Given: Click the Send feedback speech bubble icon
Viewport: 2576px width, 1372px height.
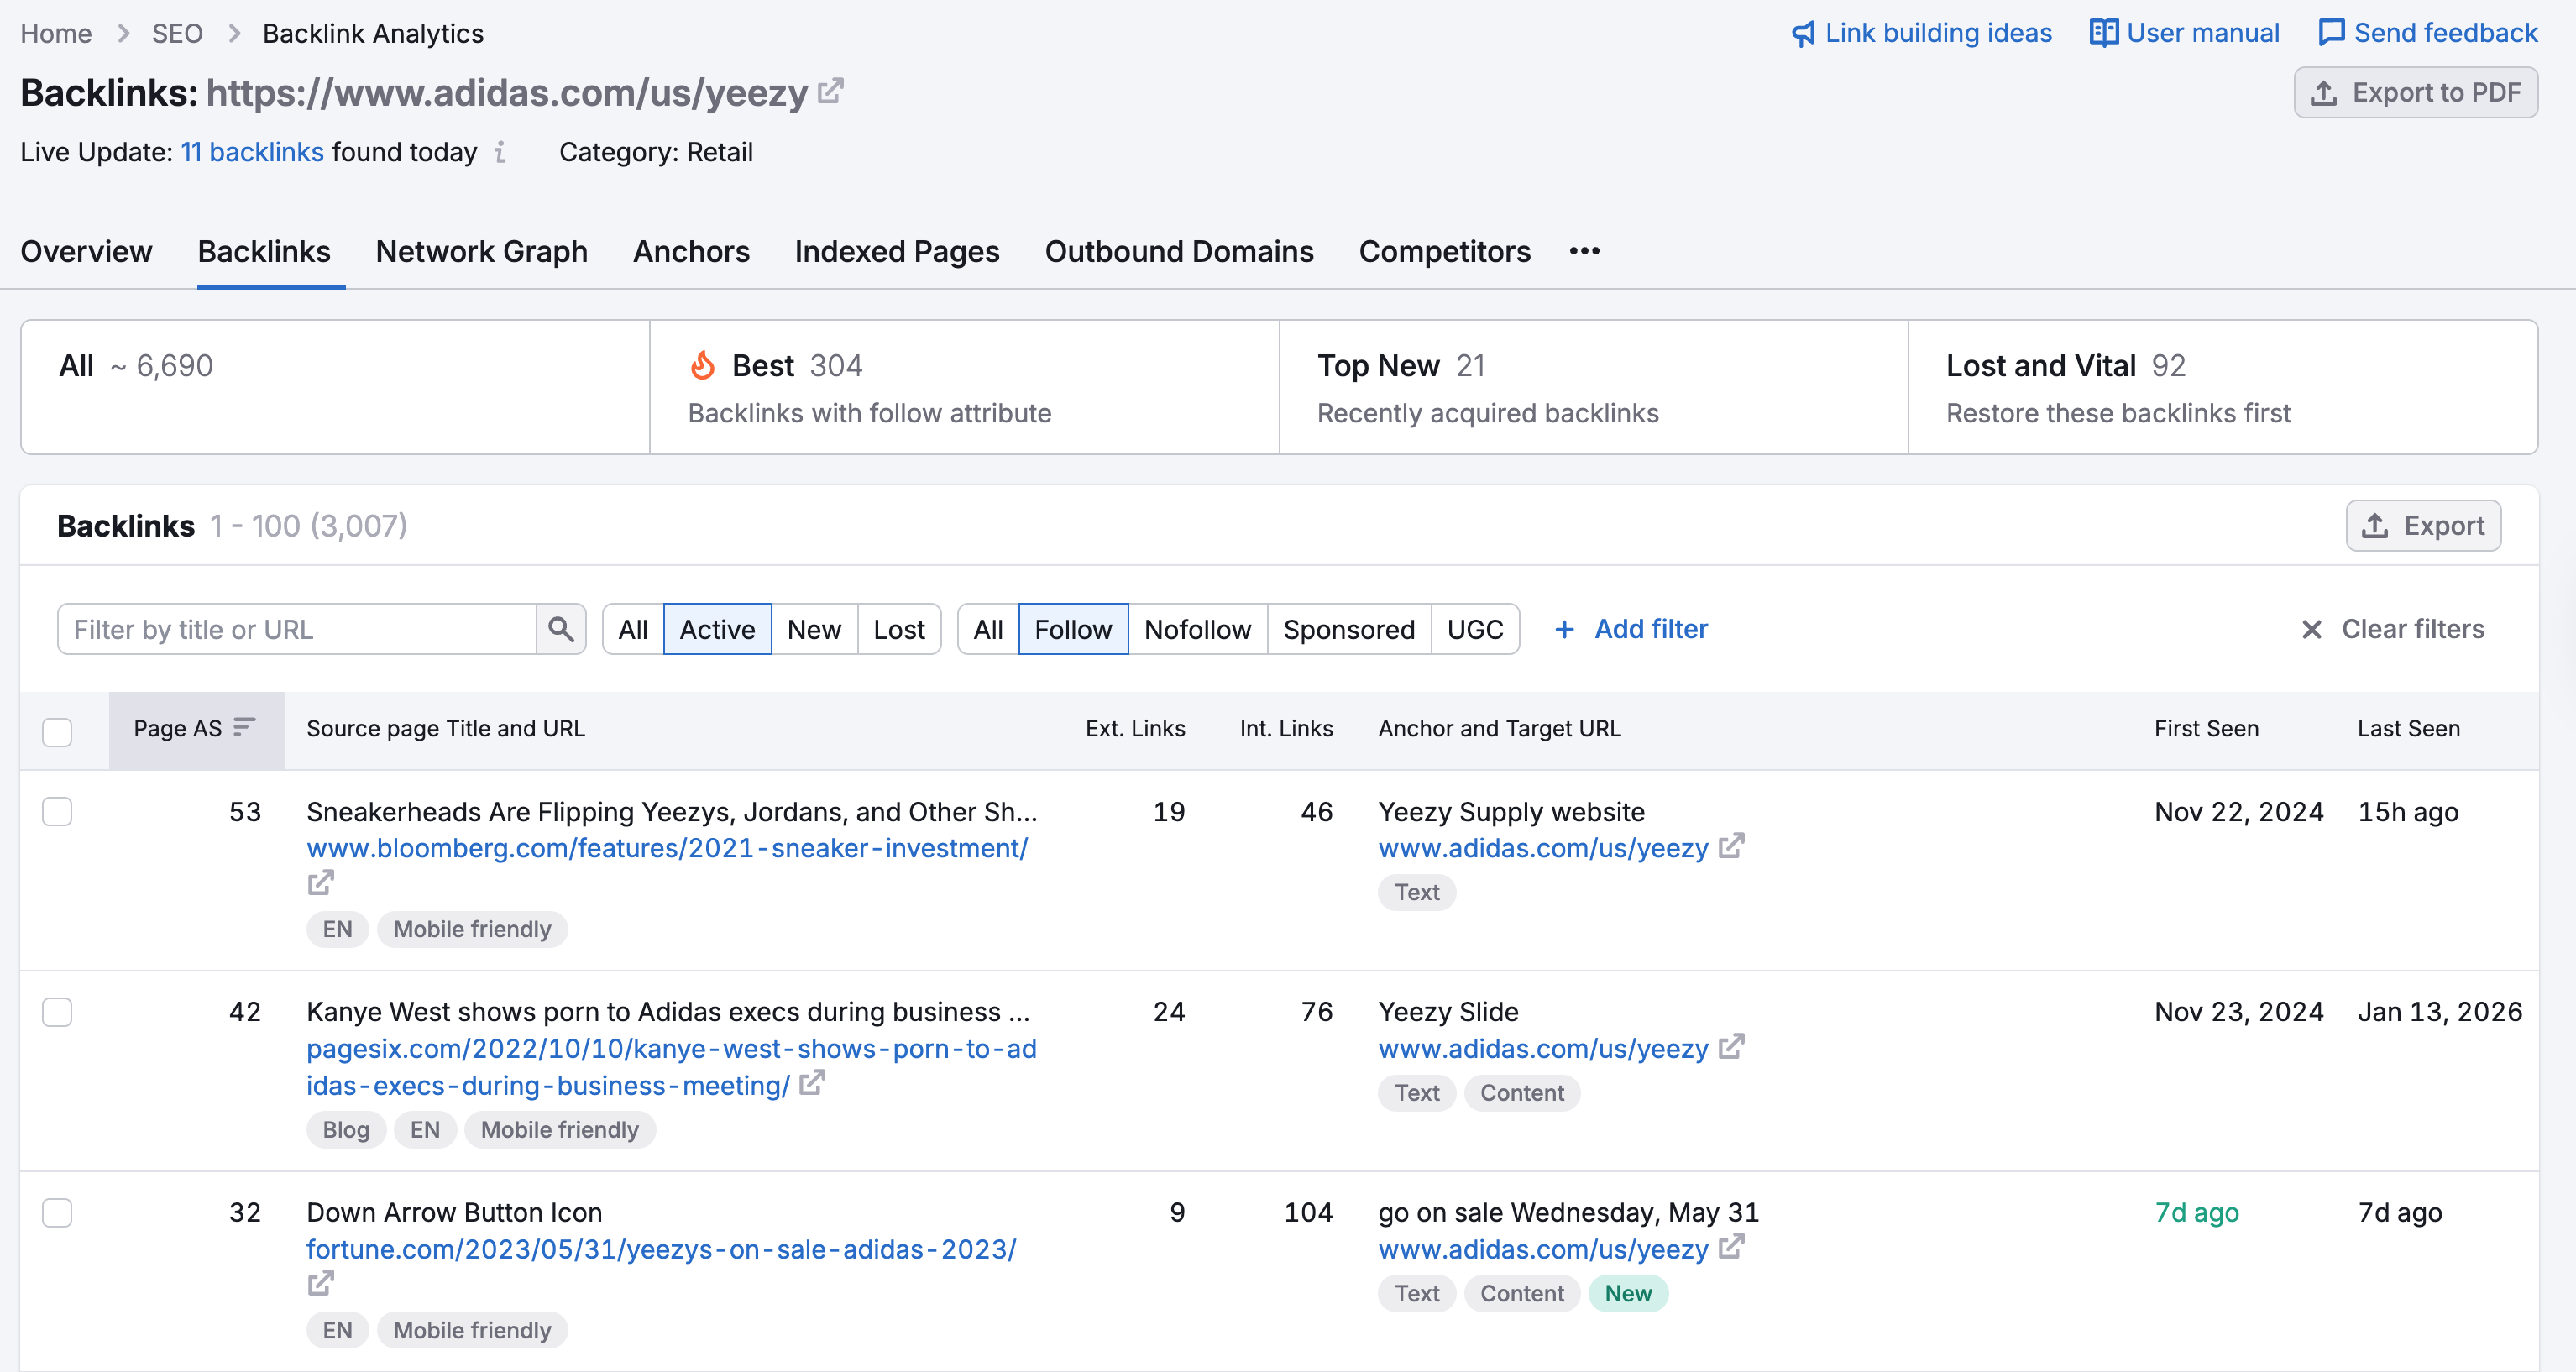Looking at the screenshot, I should coord(2333,33).
